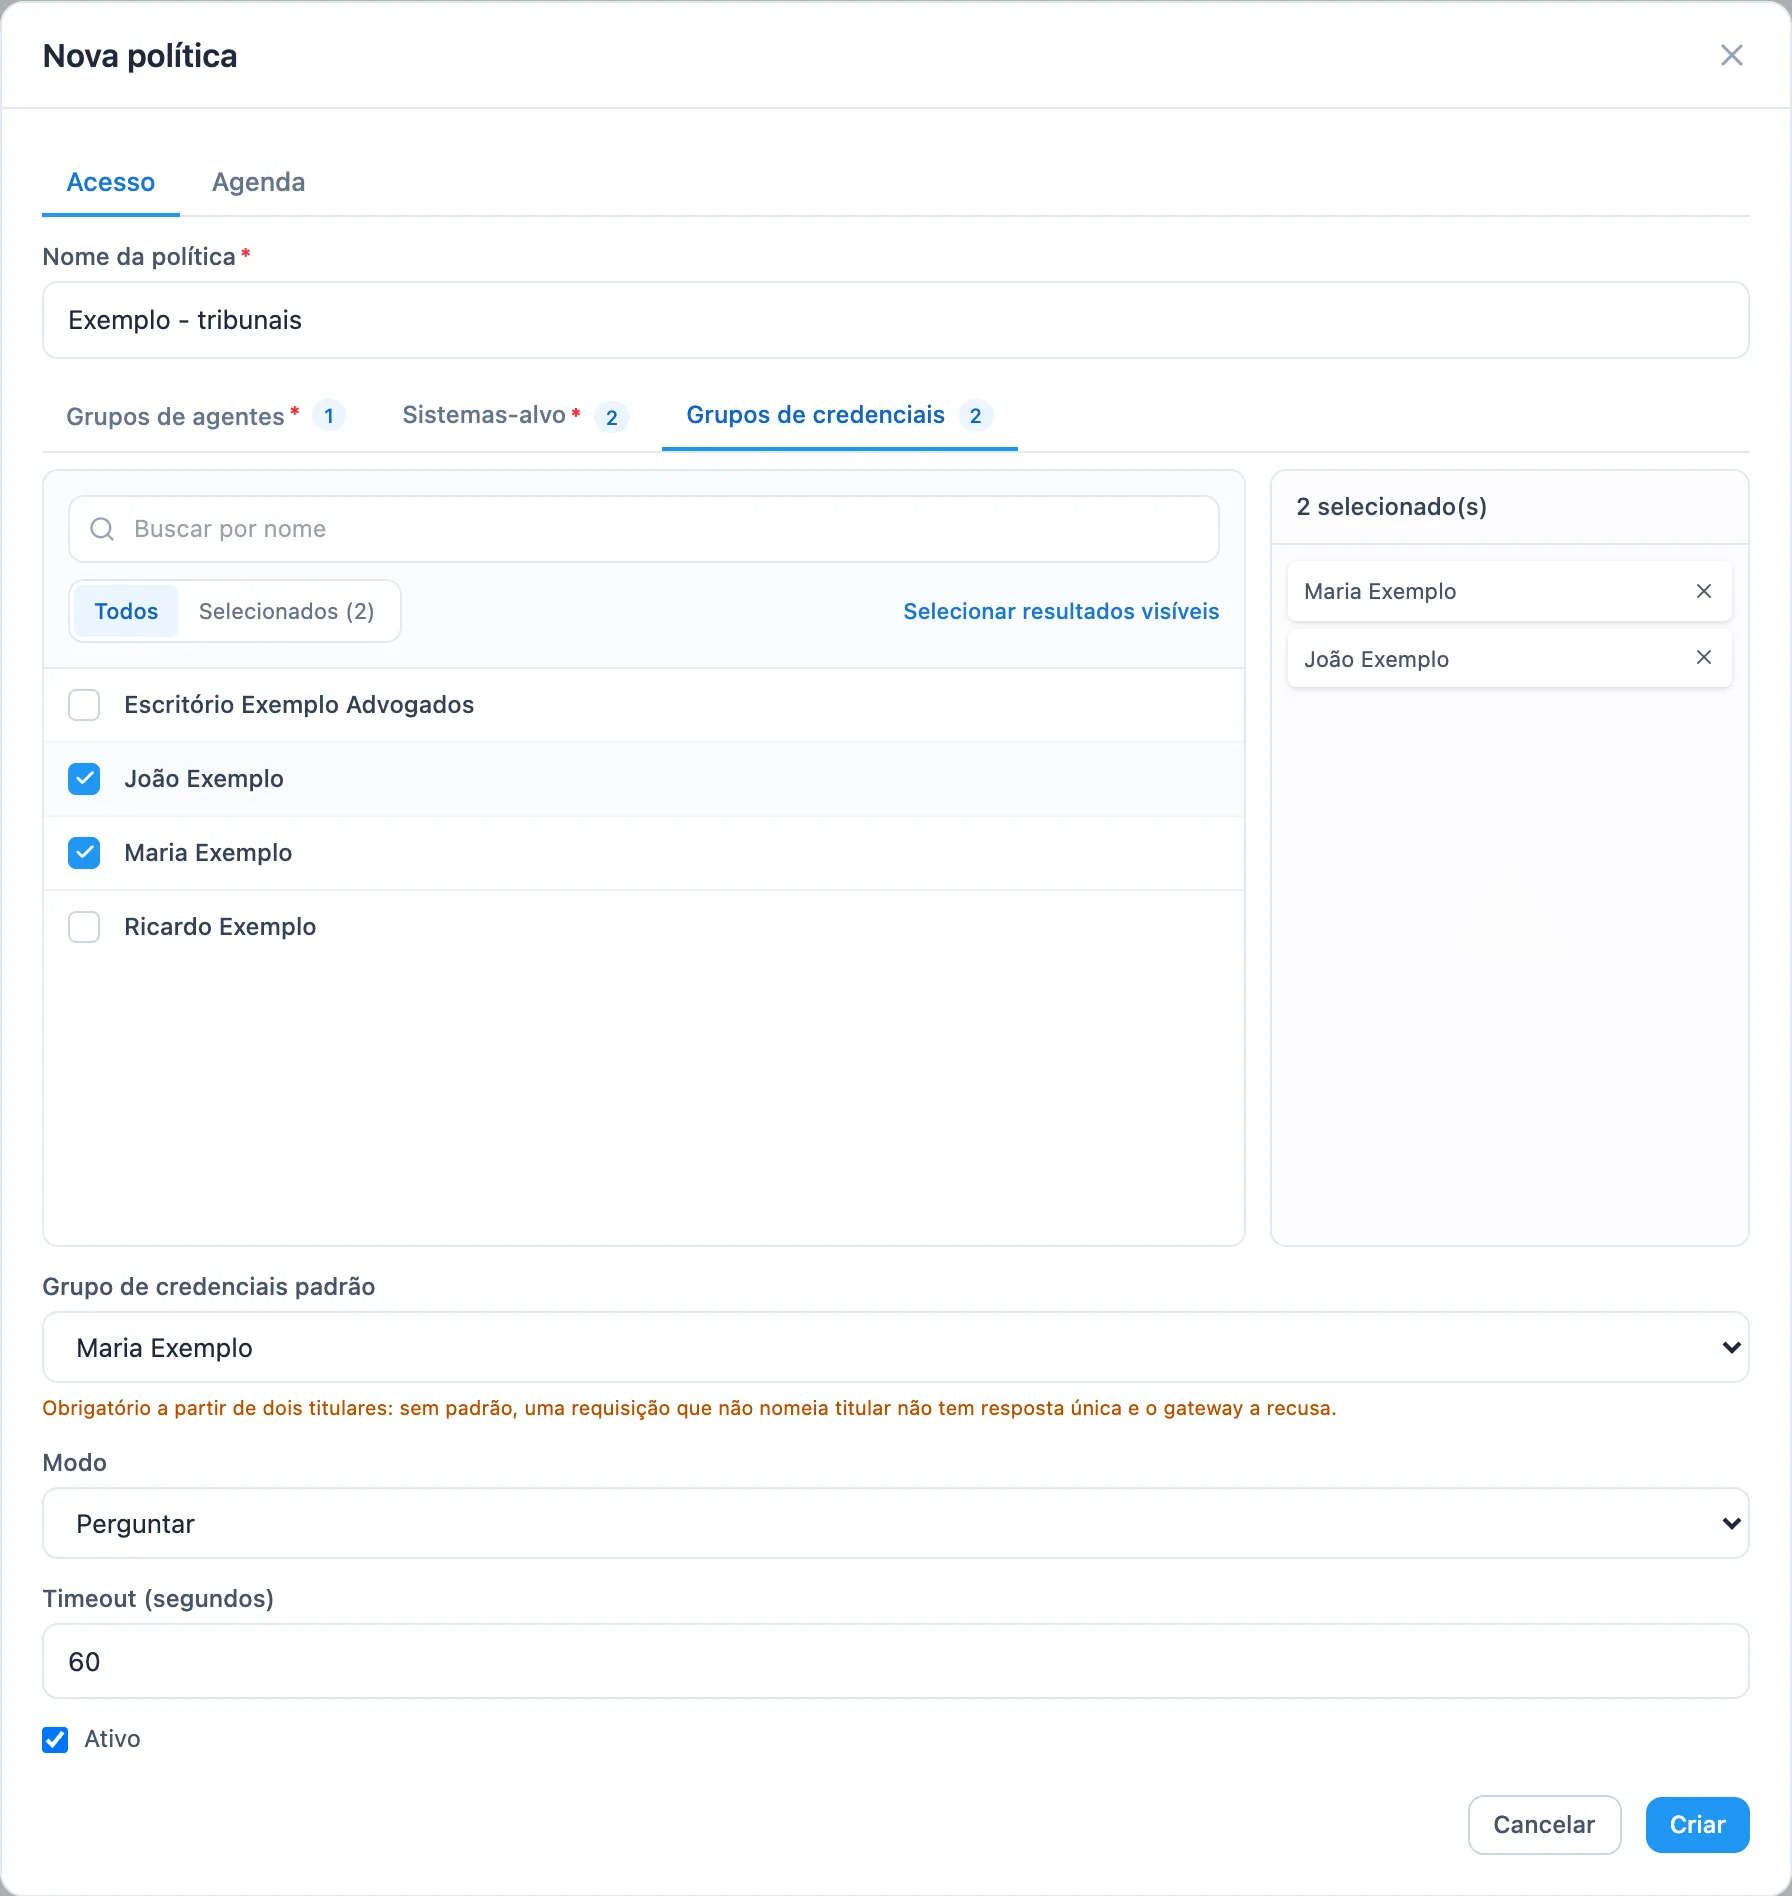Click Ricardo Exemplo row label
Viewport: 1792px width, 1896px height.
pyautogui.click(x=220, y=927)
